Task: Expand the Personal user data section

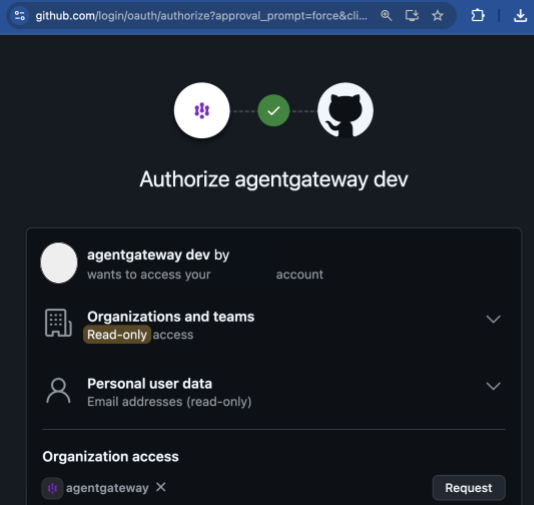Action: pos(493,386)
